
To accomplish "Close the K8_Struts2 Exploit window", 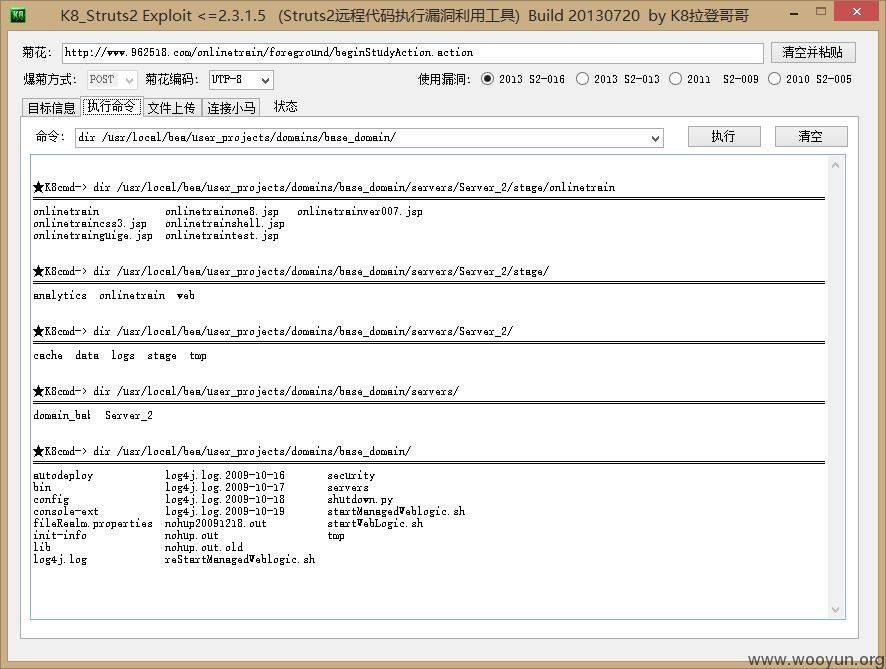I will pyautogui.click(x=857, y=12).
